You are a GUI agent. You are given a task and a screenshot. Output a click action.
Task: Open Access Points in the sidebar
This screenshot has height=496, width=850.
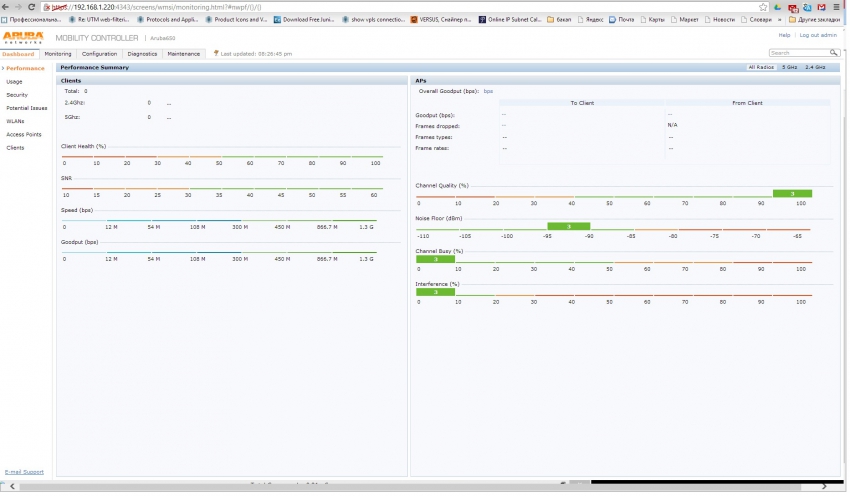[24, 135]
